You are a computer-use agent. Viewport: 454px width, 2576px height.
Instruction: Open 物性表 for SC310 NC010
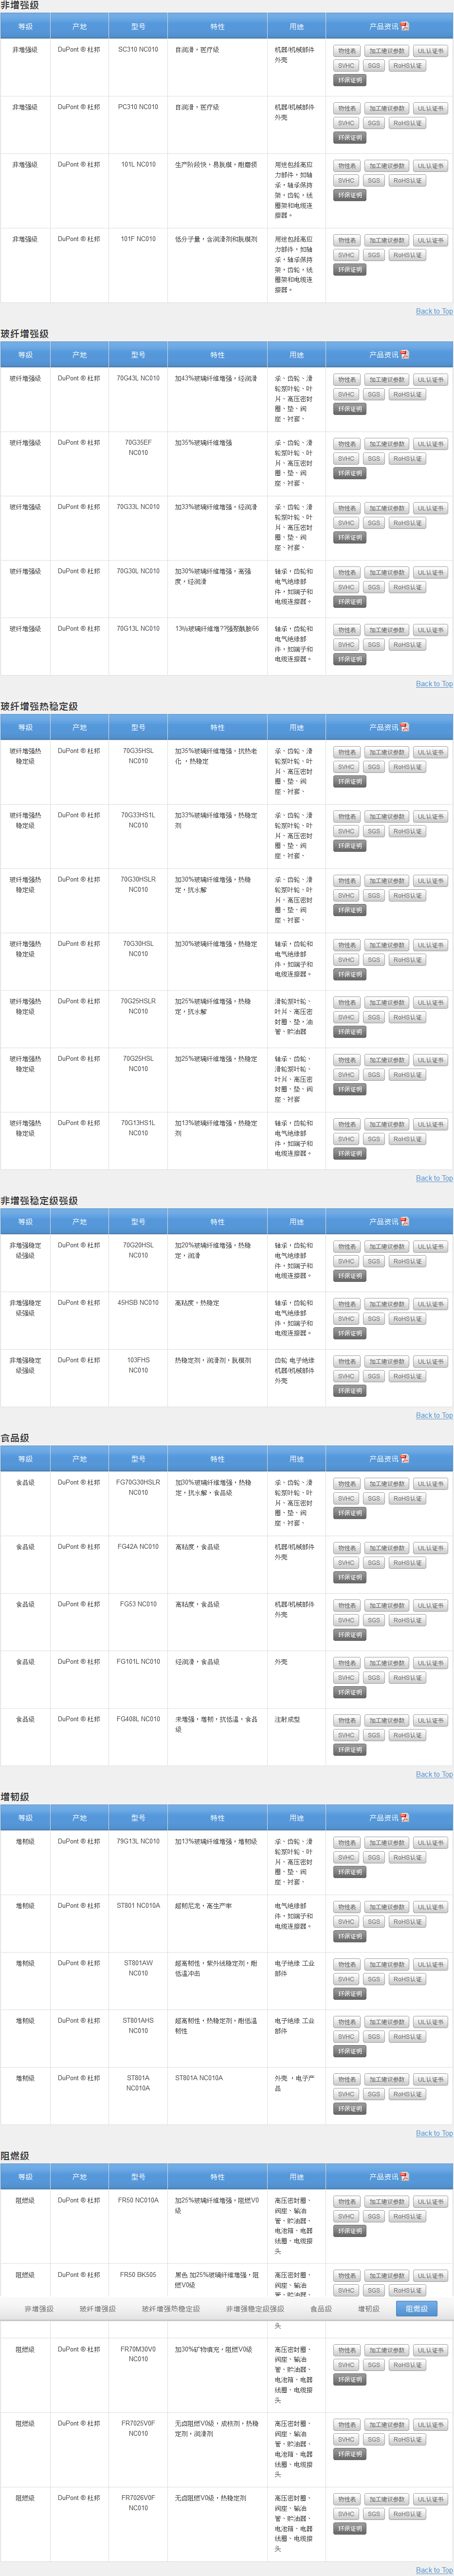346,51
